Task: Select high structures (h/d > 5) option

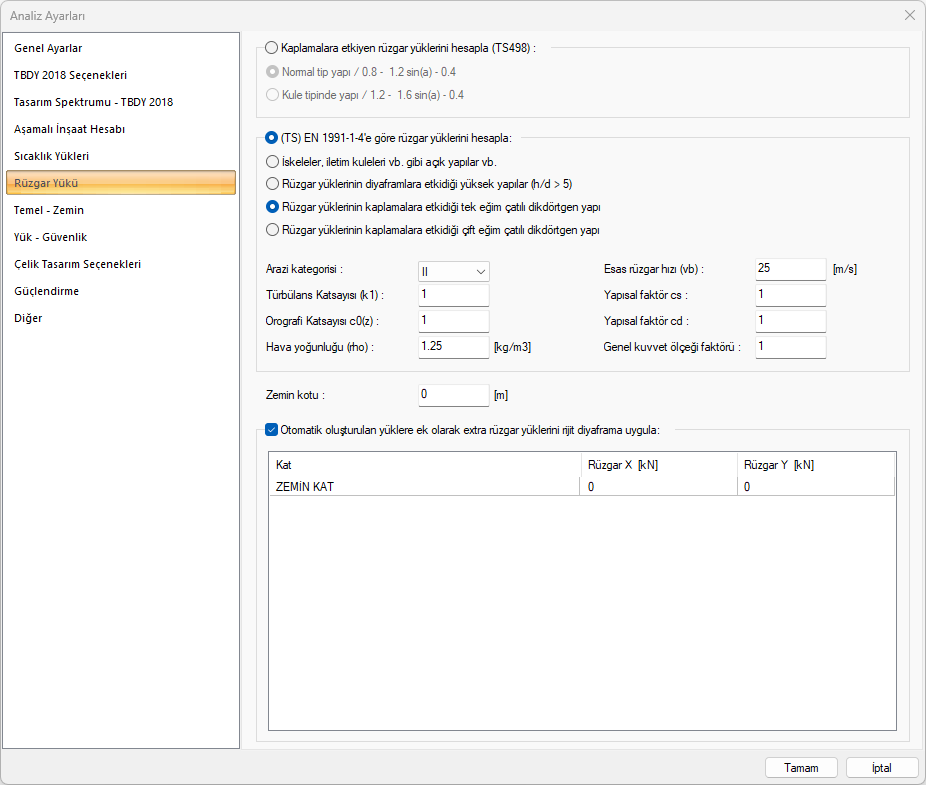Action: click(x=272, y=184)
